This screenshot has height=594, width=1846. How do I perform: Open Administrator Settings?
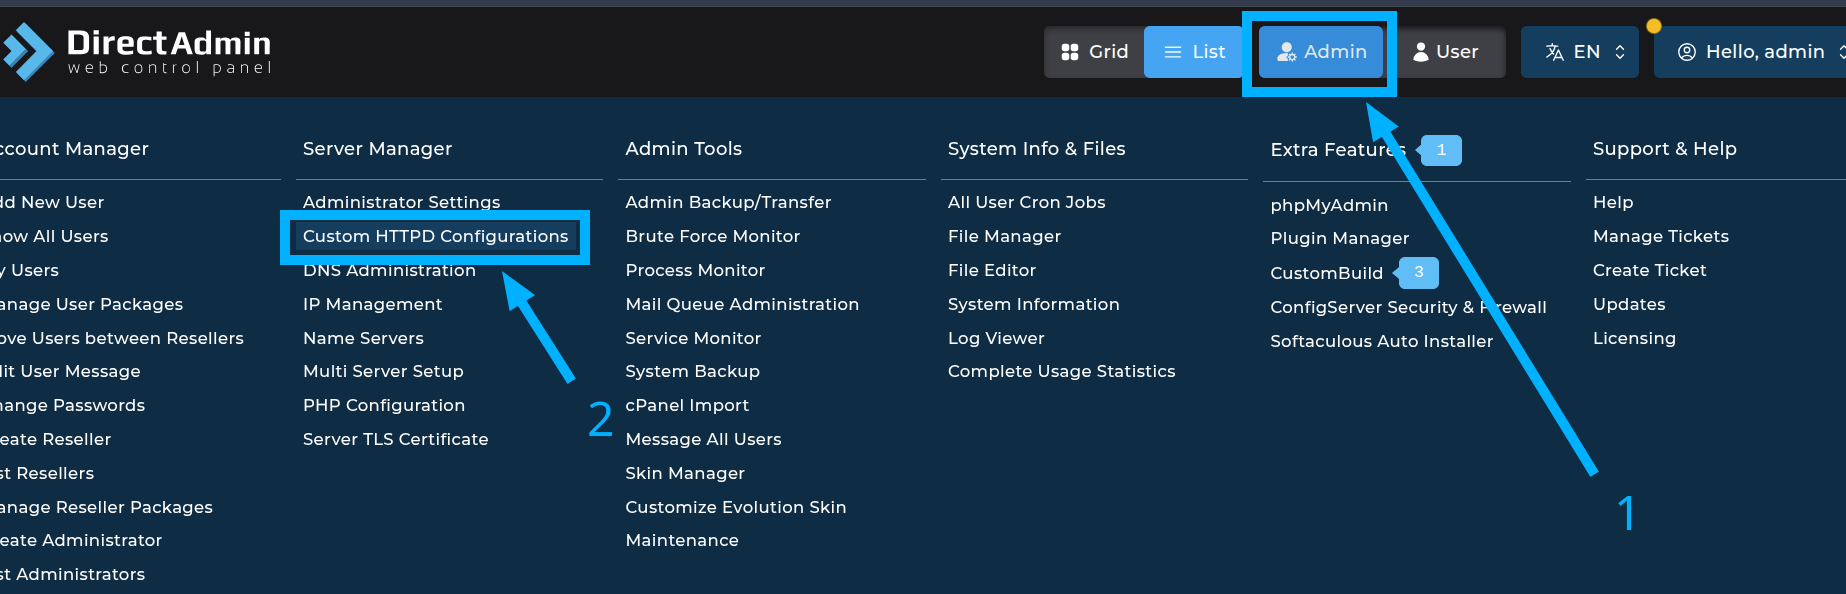(401, 202)
